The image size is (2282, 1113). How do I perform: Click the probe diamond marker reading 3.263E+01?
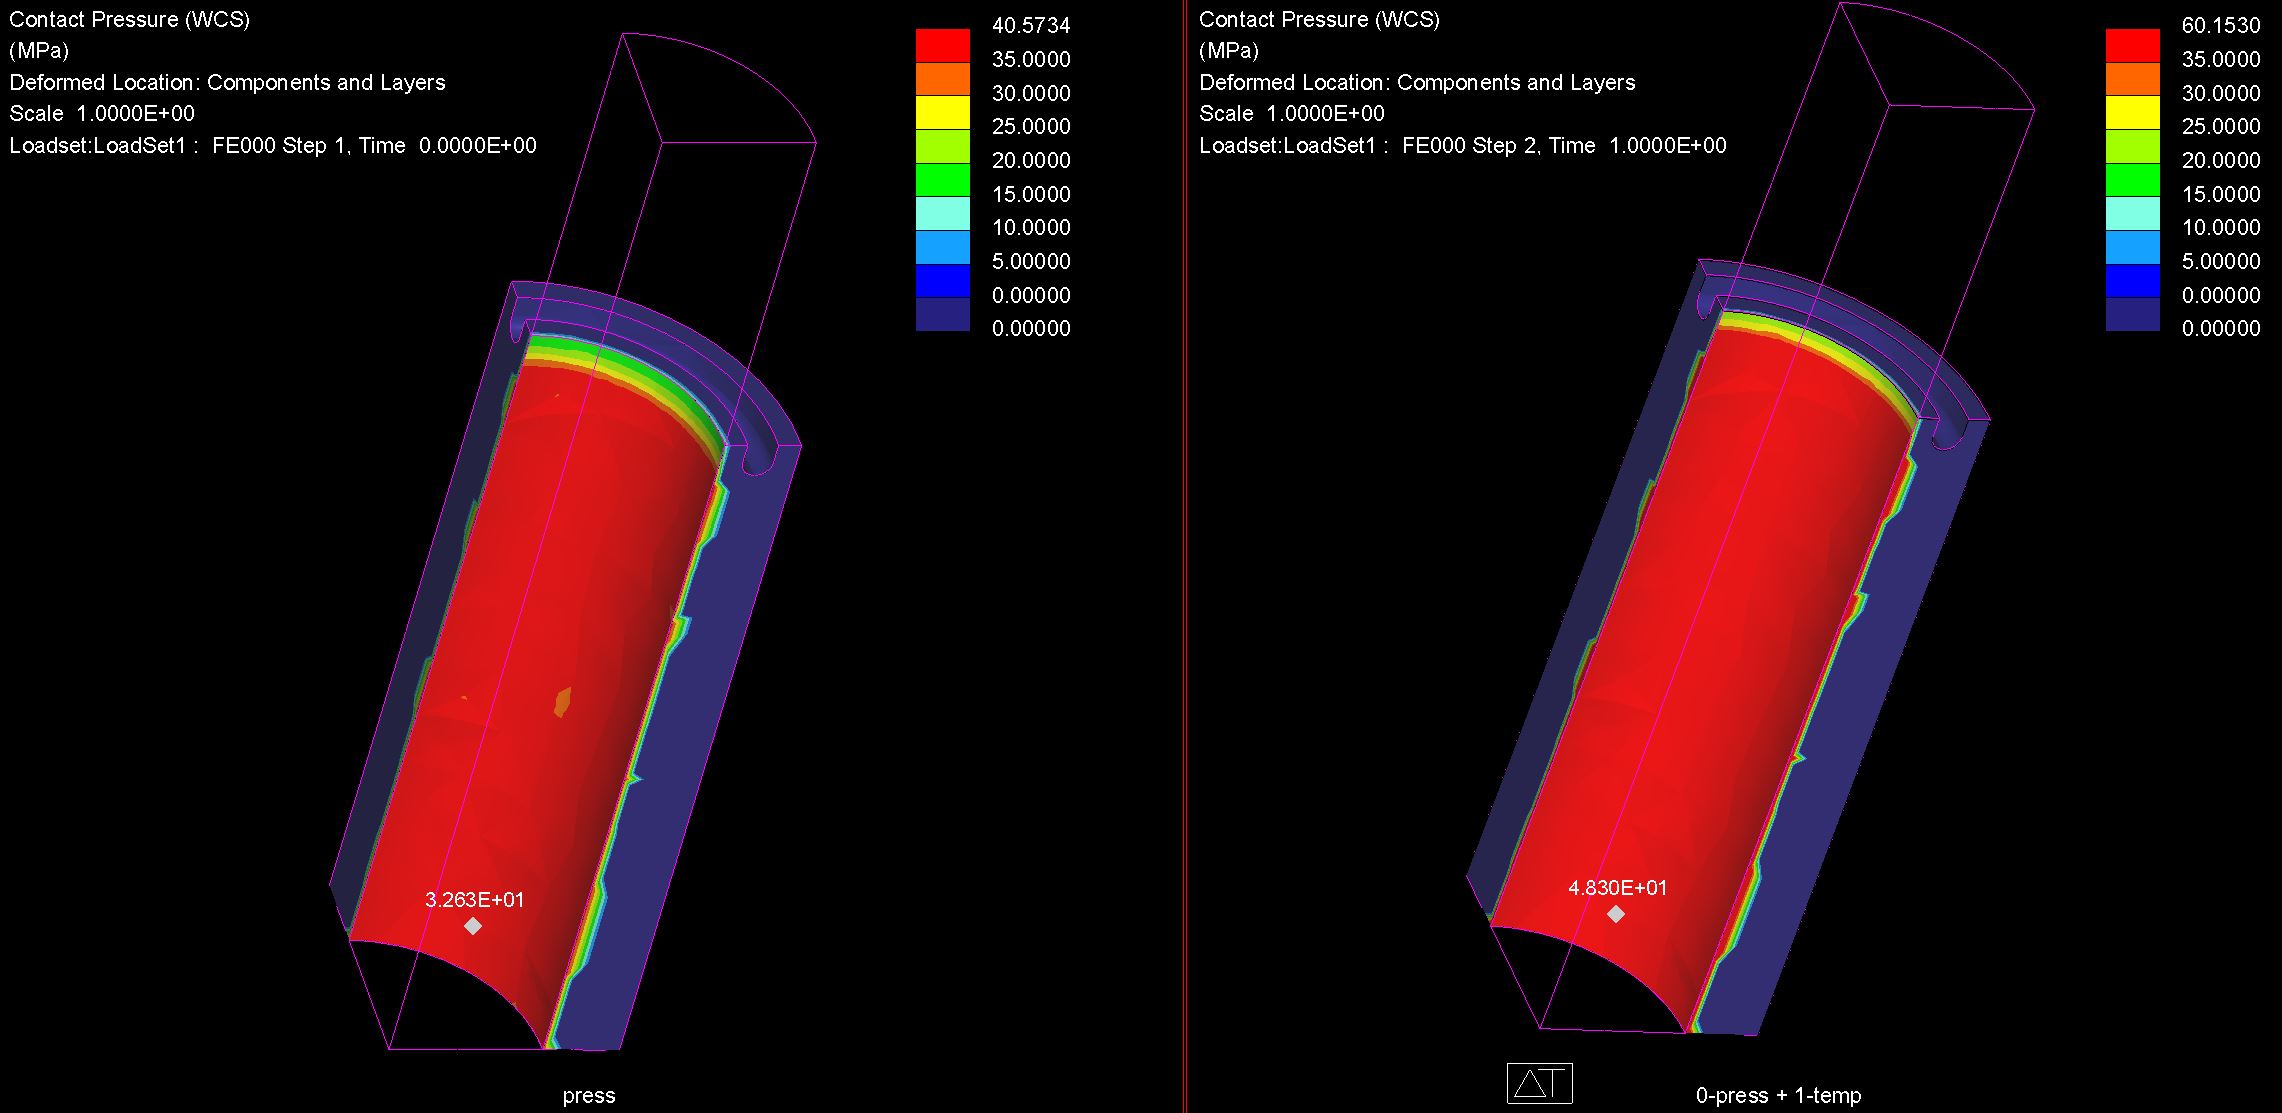pyautogui.click(x=473, y=926)
